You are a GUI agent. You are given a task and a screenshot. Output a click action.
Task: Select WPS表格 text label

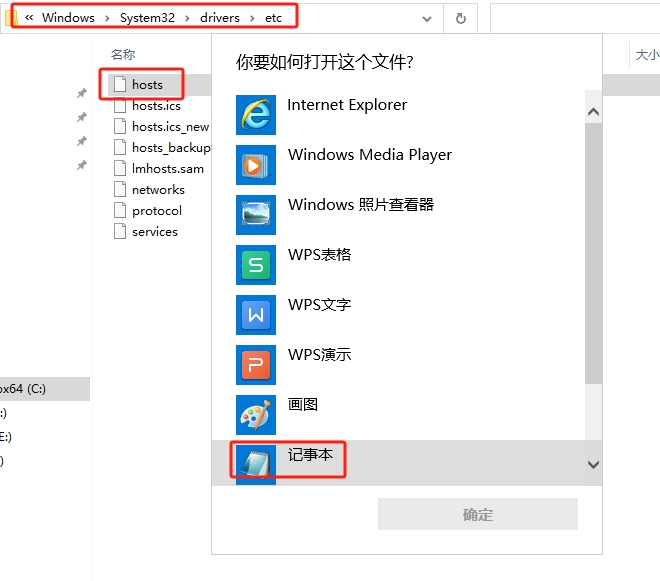(x=319, y=254)
